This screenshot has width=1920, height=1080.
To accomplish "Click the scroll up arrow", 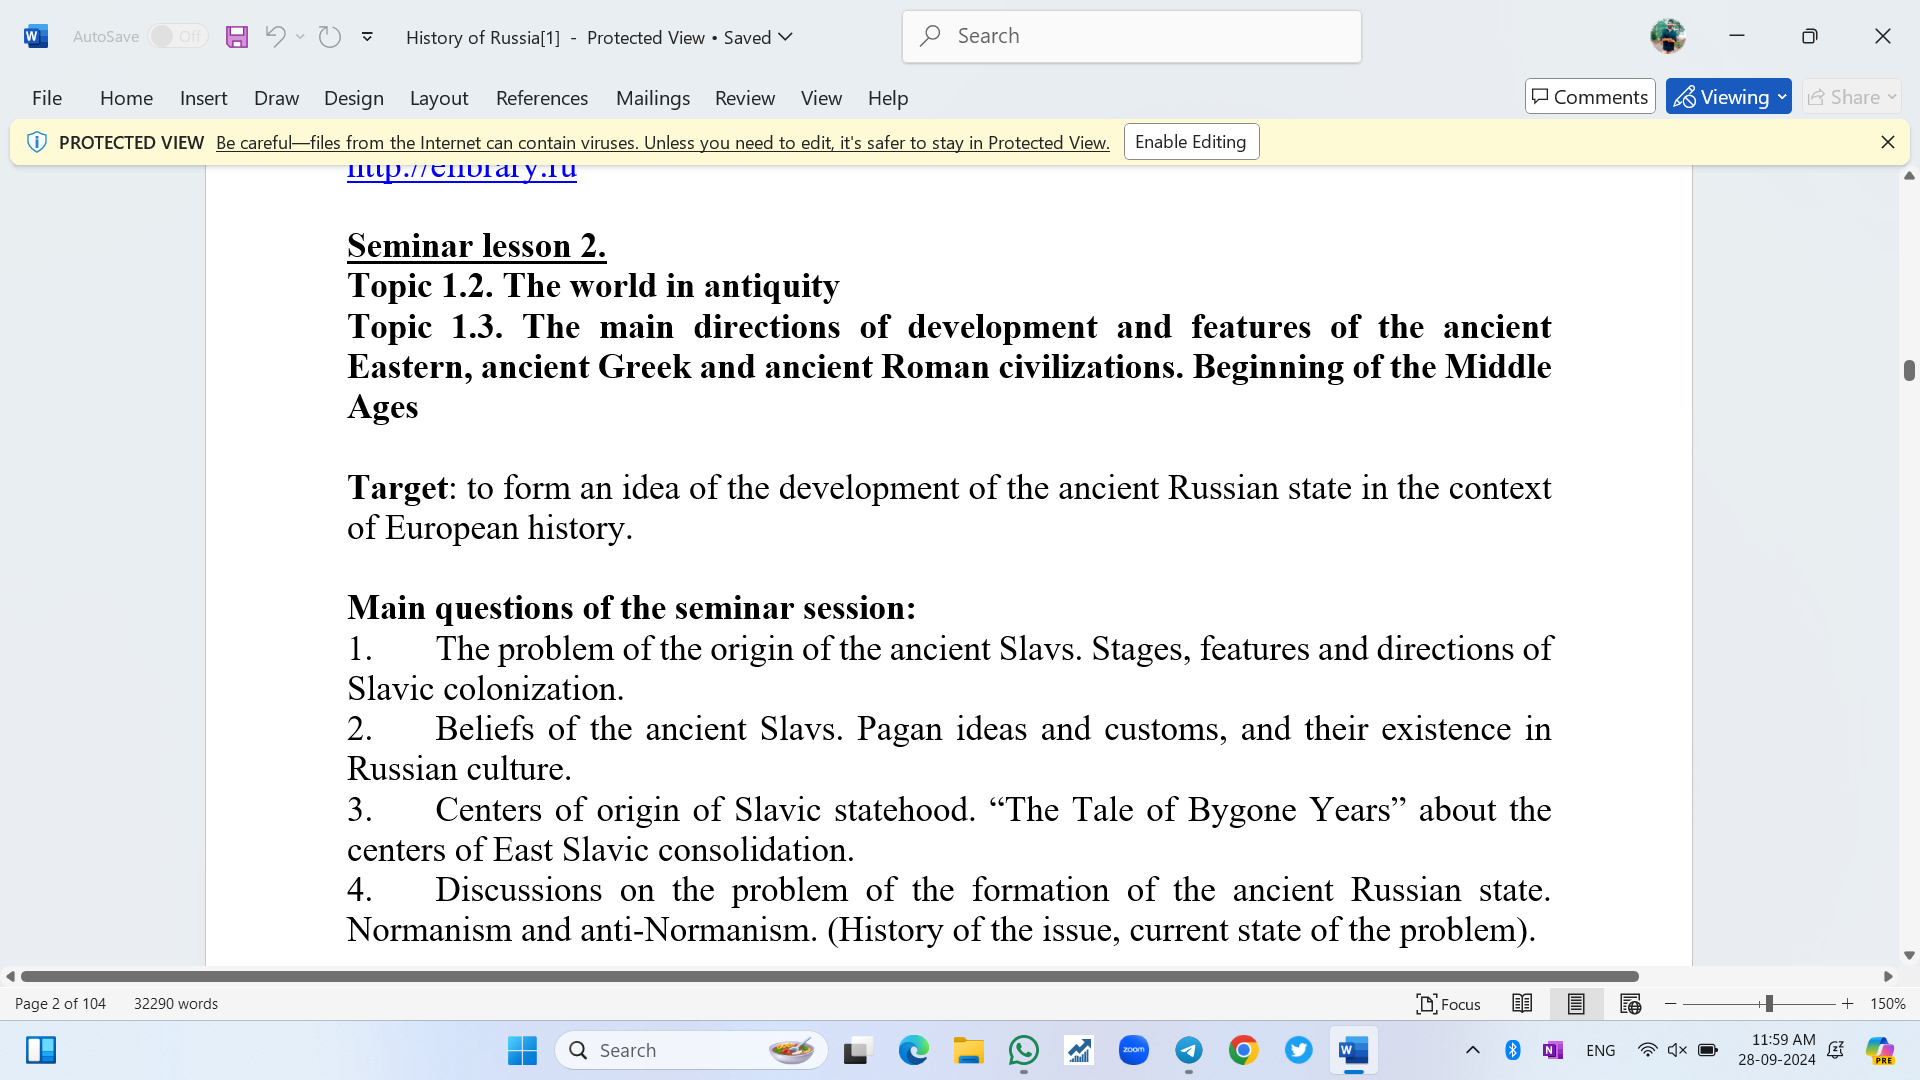I will point(1909,176).
